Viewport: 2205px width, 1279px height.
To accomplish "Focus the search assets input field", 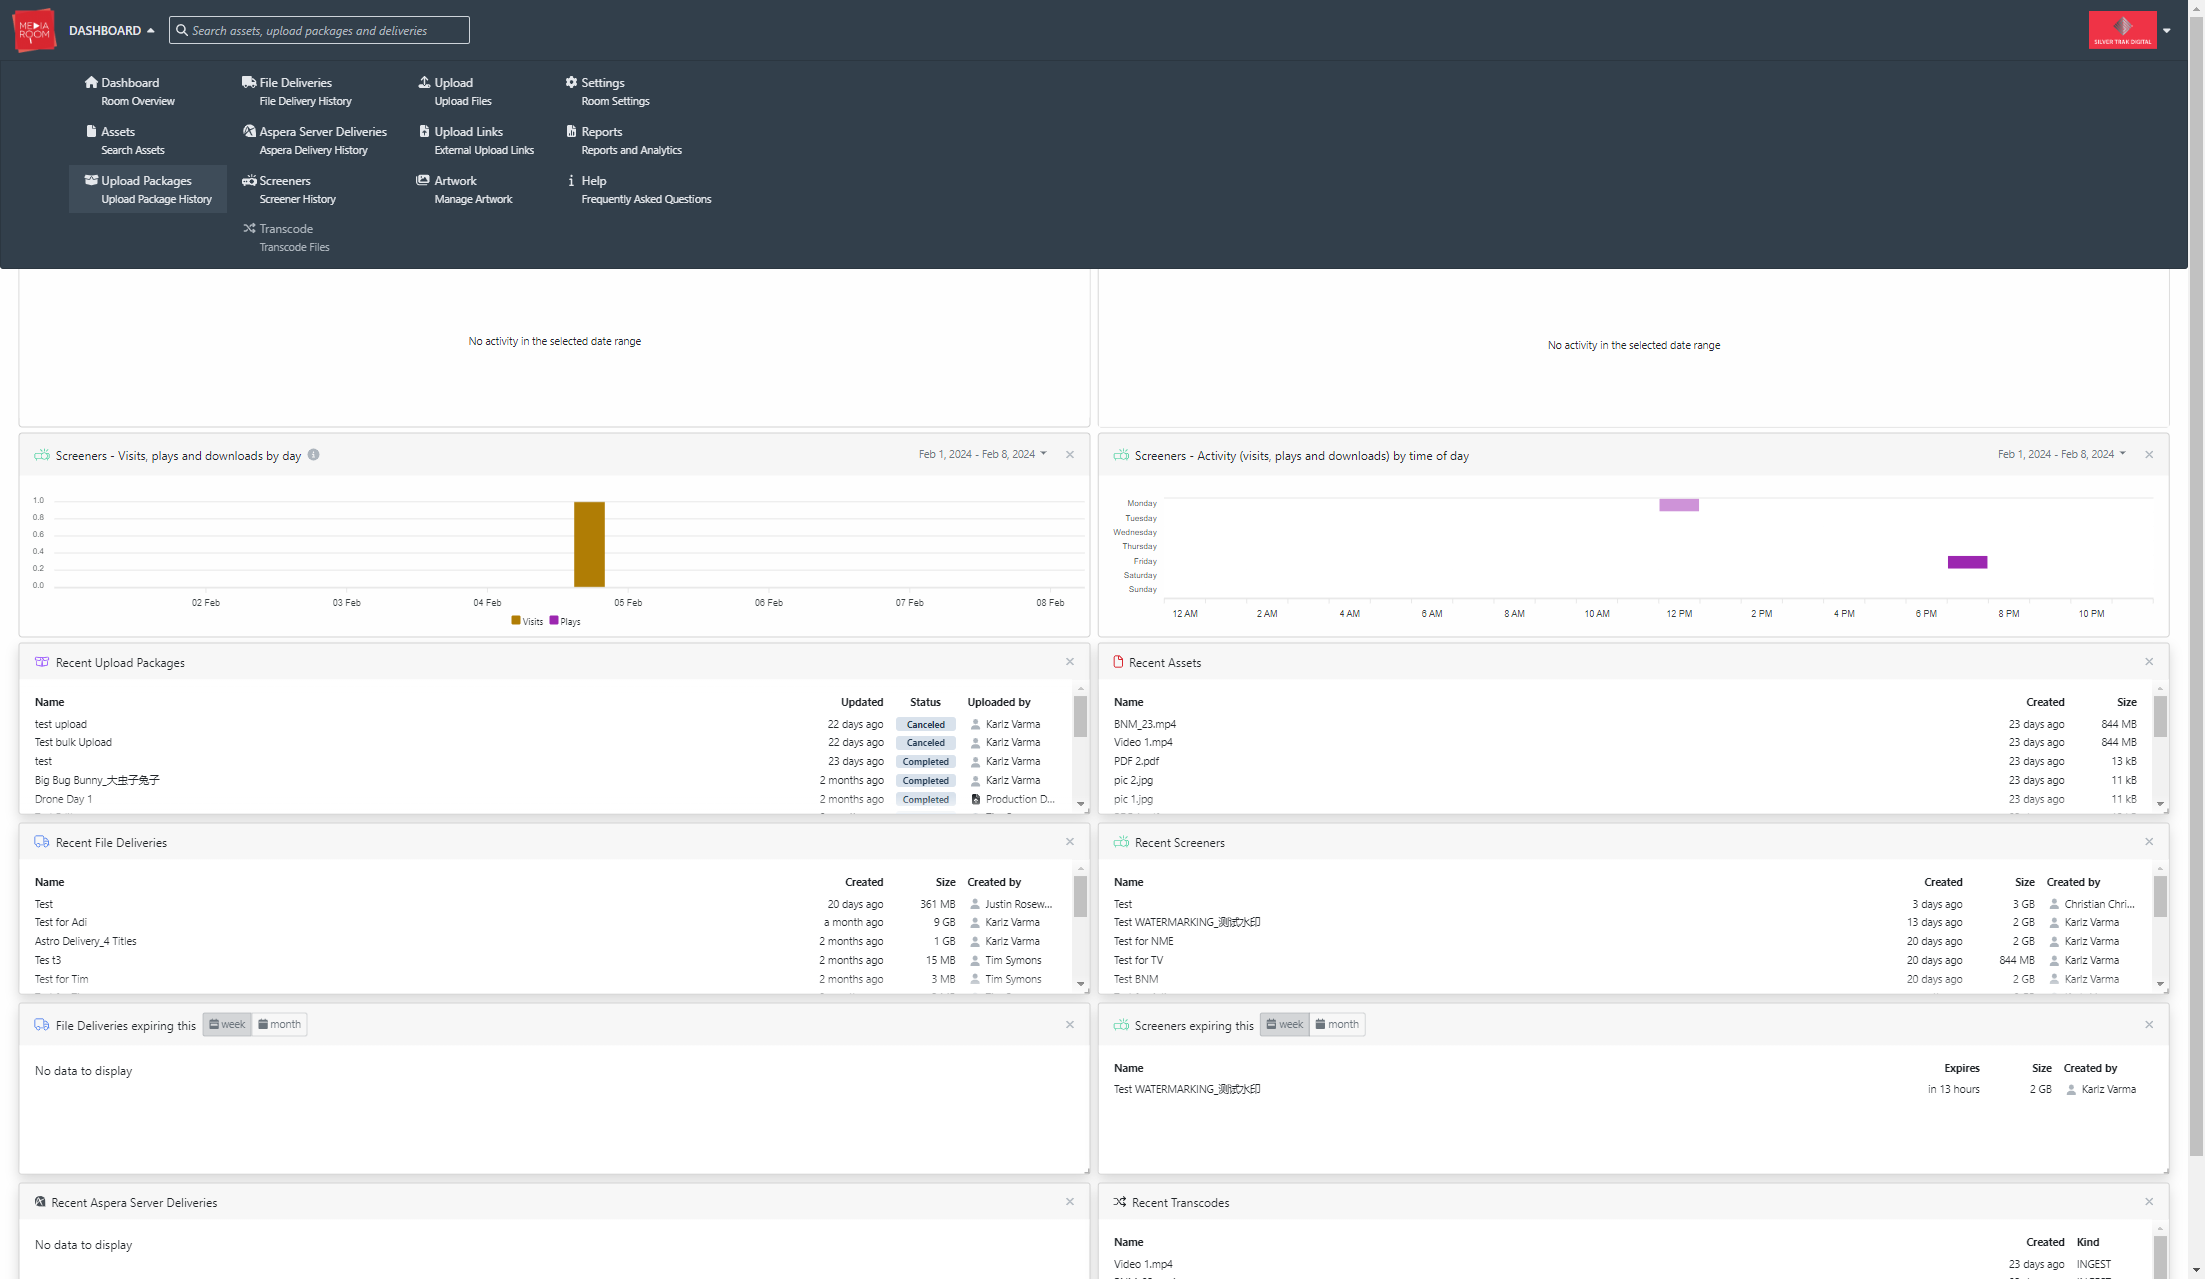I will point(319,30).
